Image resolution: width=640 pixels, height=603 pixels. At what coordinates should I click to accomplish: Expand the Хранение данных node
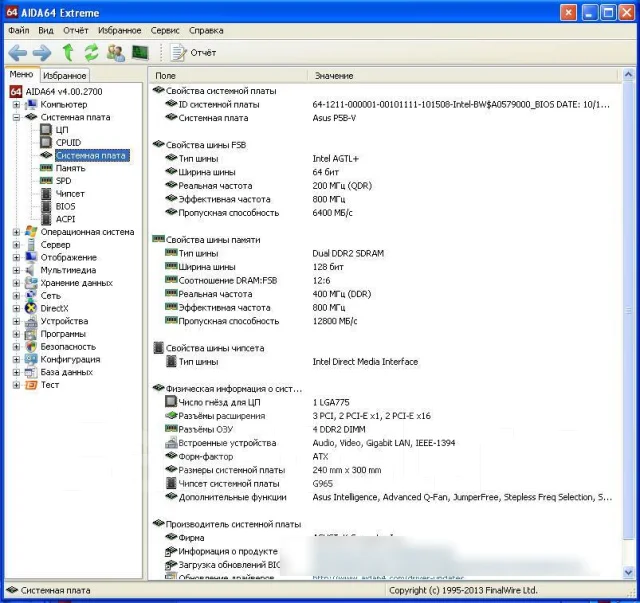[x=16, y=283]
